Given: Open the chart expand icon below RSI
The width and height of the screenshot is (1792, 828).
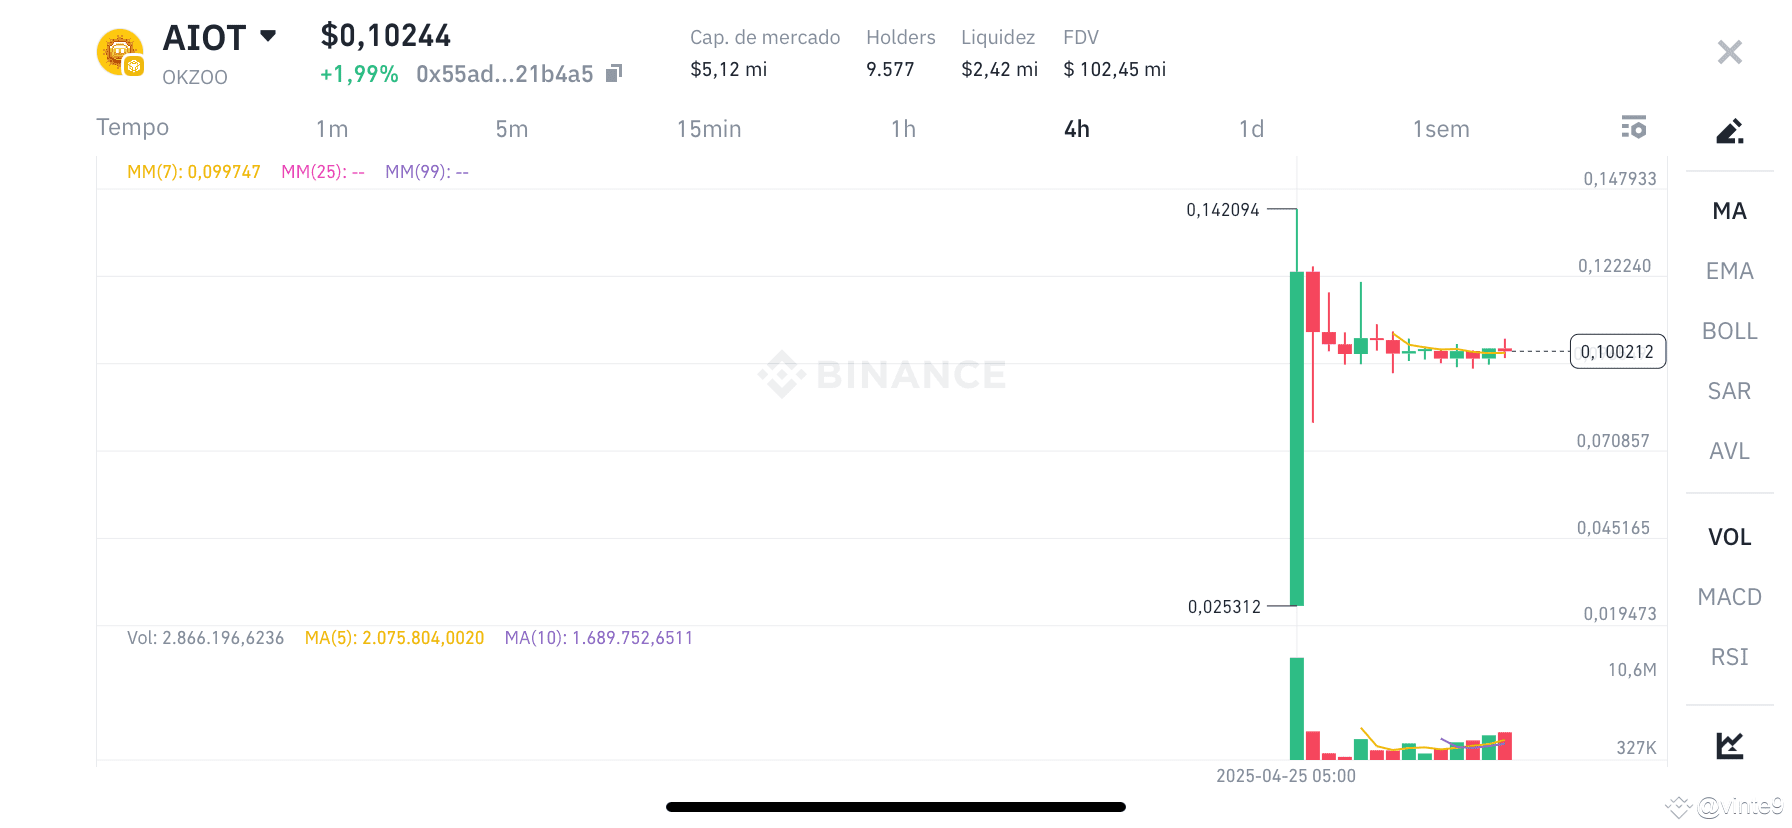Looking at the screenshot, I should pos(1729,745).
